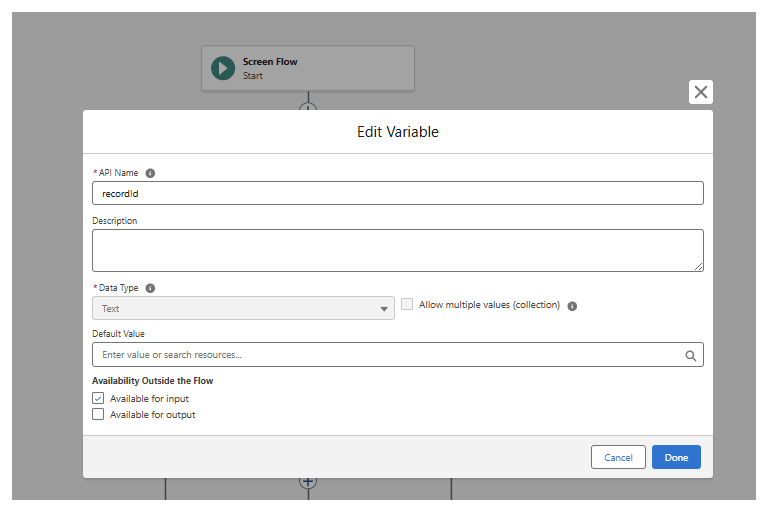The width and height of the screenshot is (765, 509).
Task: Click the plus add-element icon below the dialog
Action: (x=308, y=481)
